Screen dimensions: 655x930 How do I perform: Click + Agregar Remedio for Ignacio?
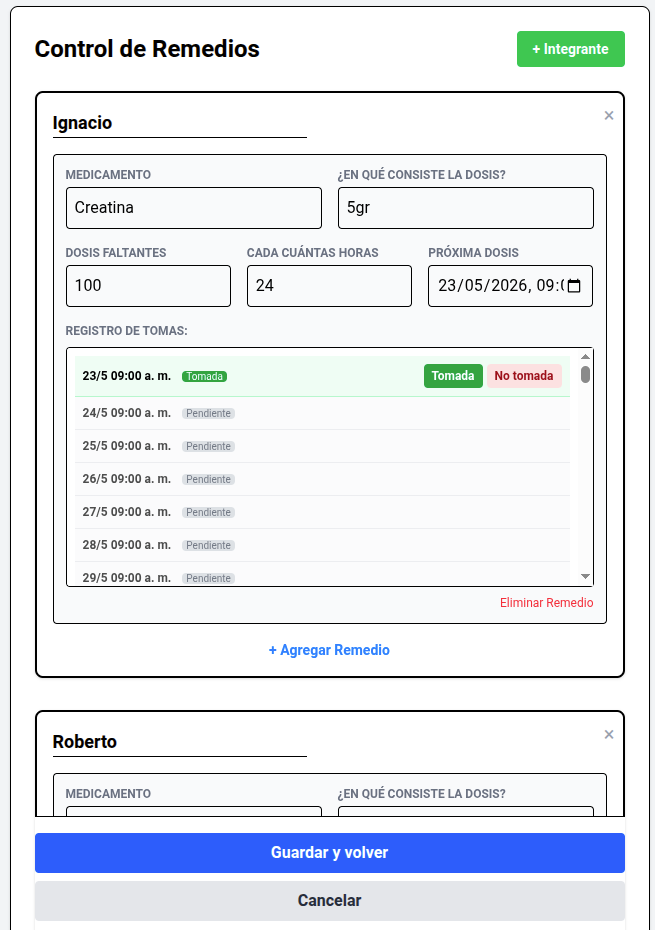pos(329,650)
